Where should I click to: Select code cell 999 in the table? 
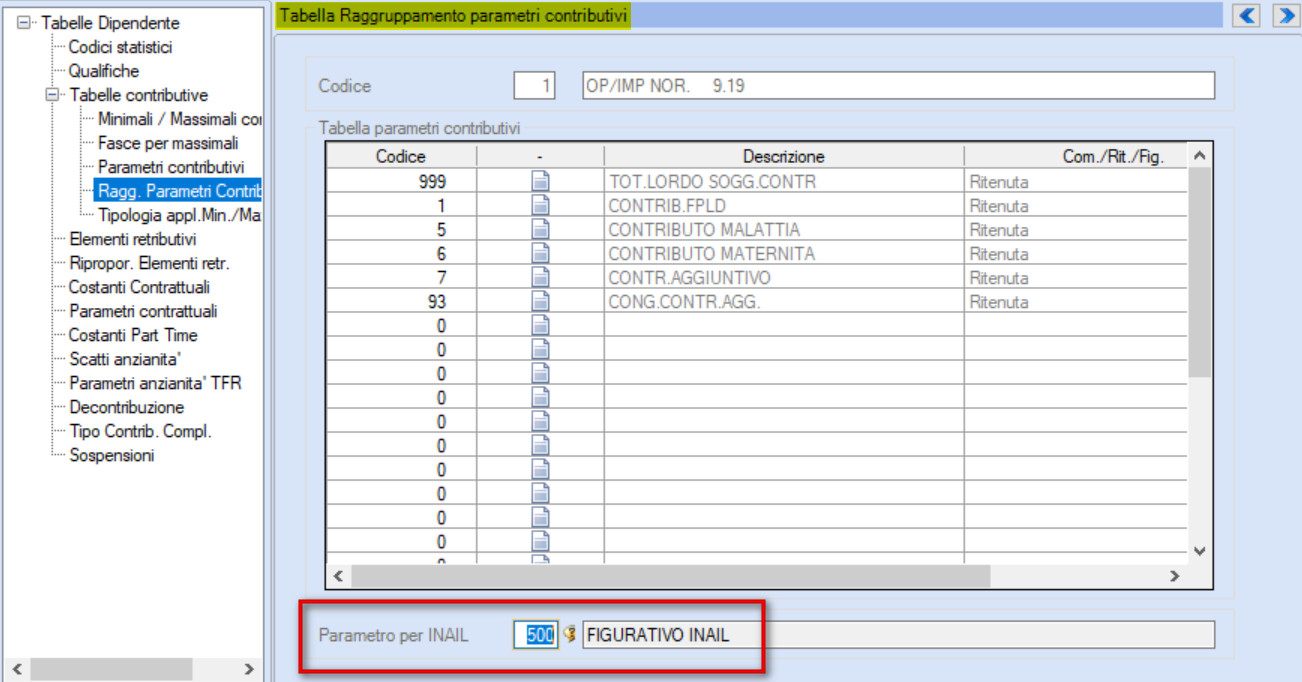click(401, 182)
